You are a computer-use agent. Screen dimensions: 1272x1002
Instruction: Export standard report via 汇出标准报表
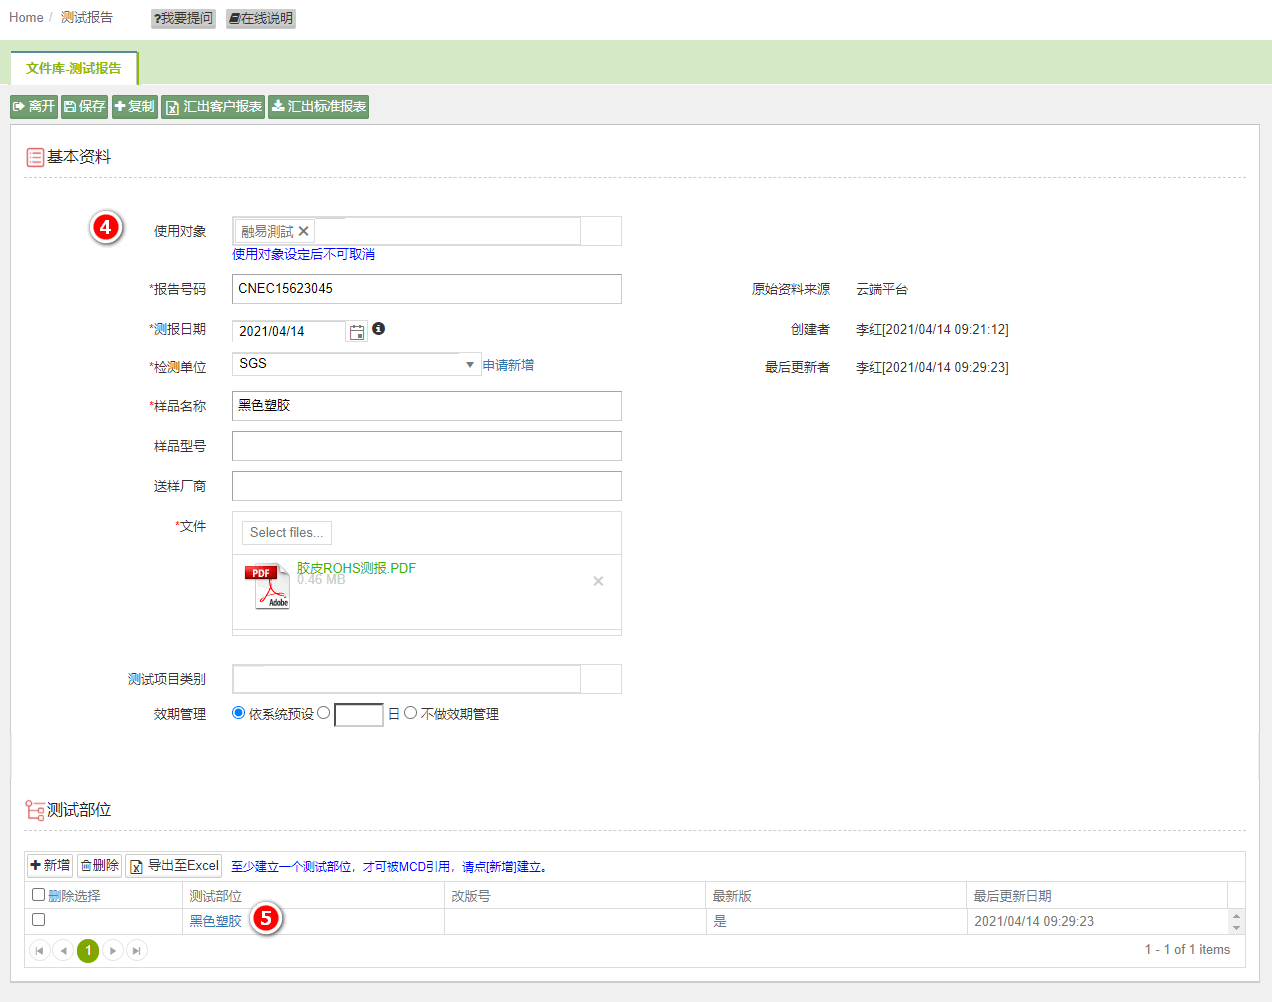pos(319,107)
